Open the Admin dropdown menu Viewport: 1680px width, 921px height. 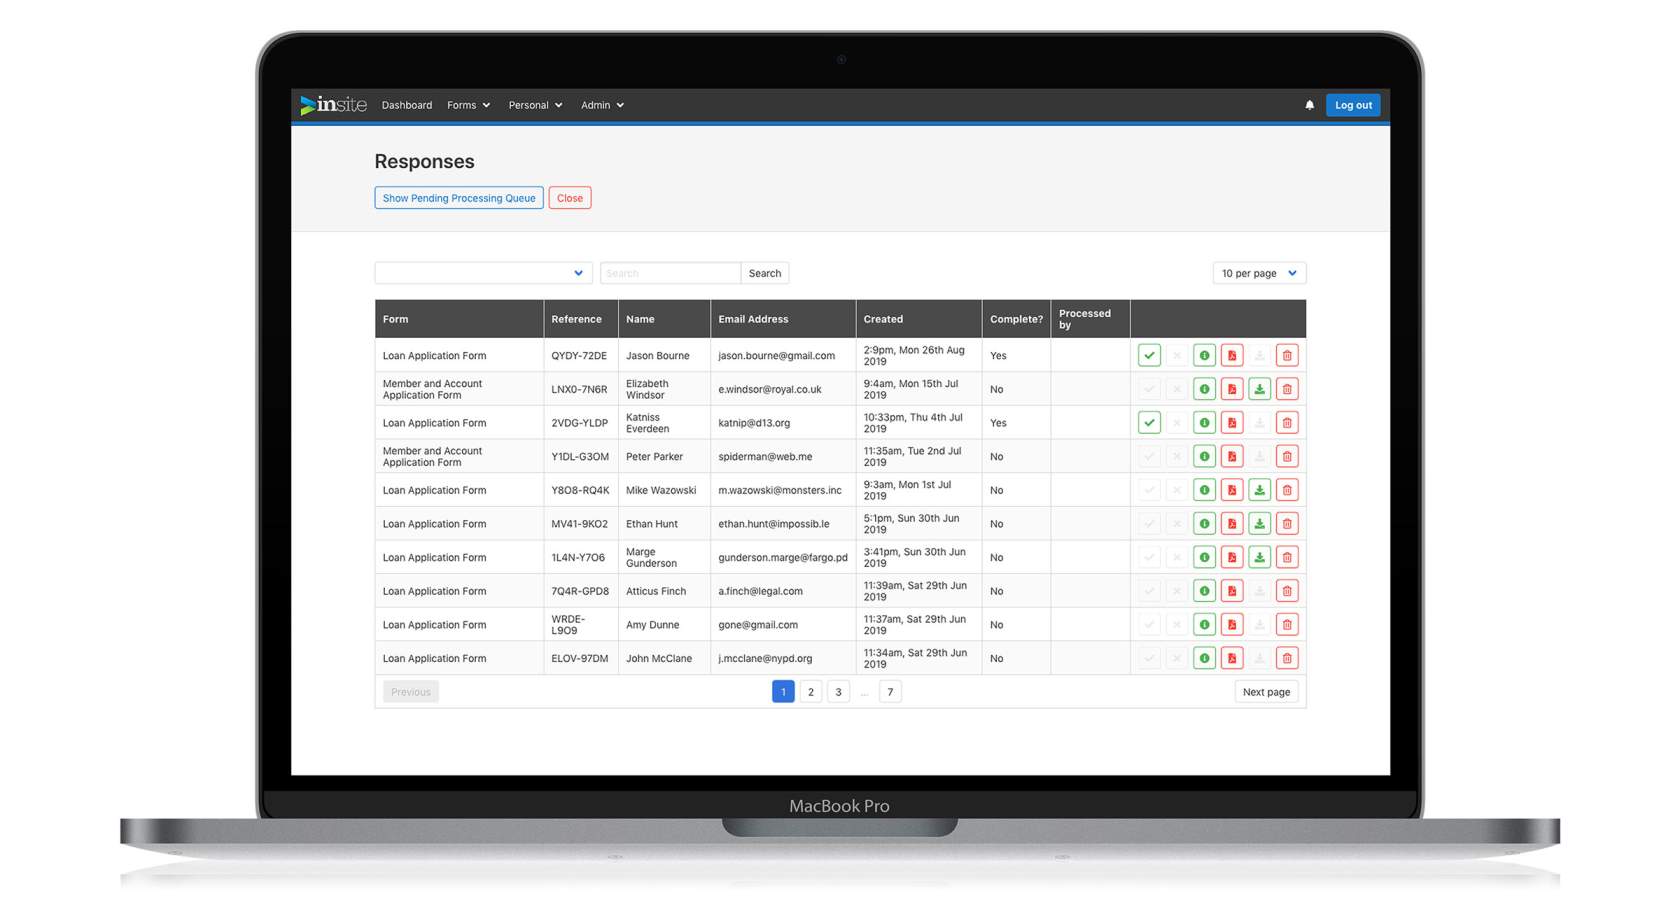point(602,105)
